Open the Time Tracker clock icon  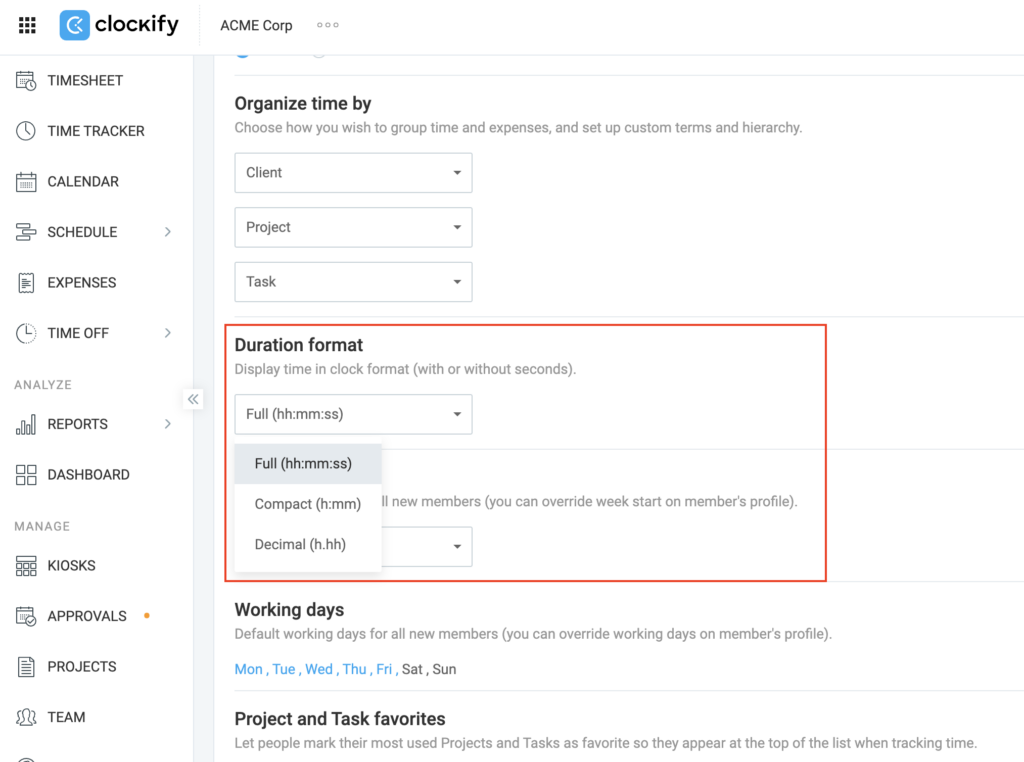26,131
